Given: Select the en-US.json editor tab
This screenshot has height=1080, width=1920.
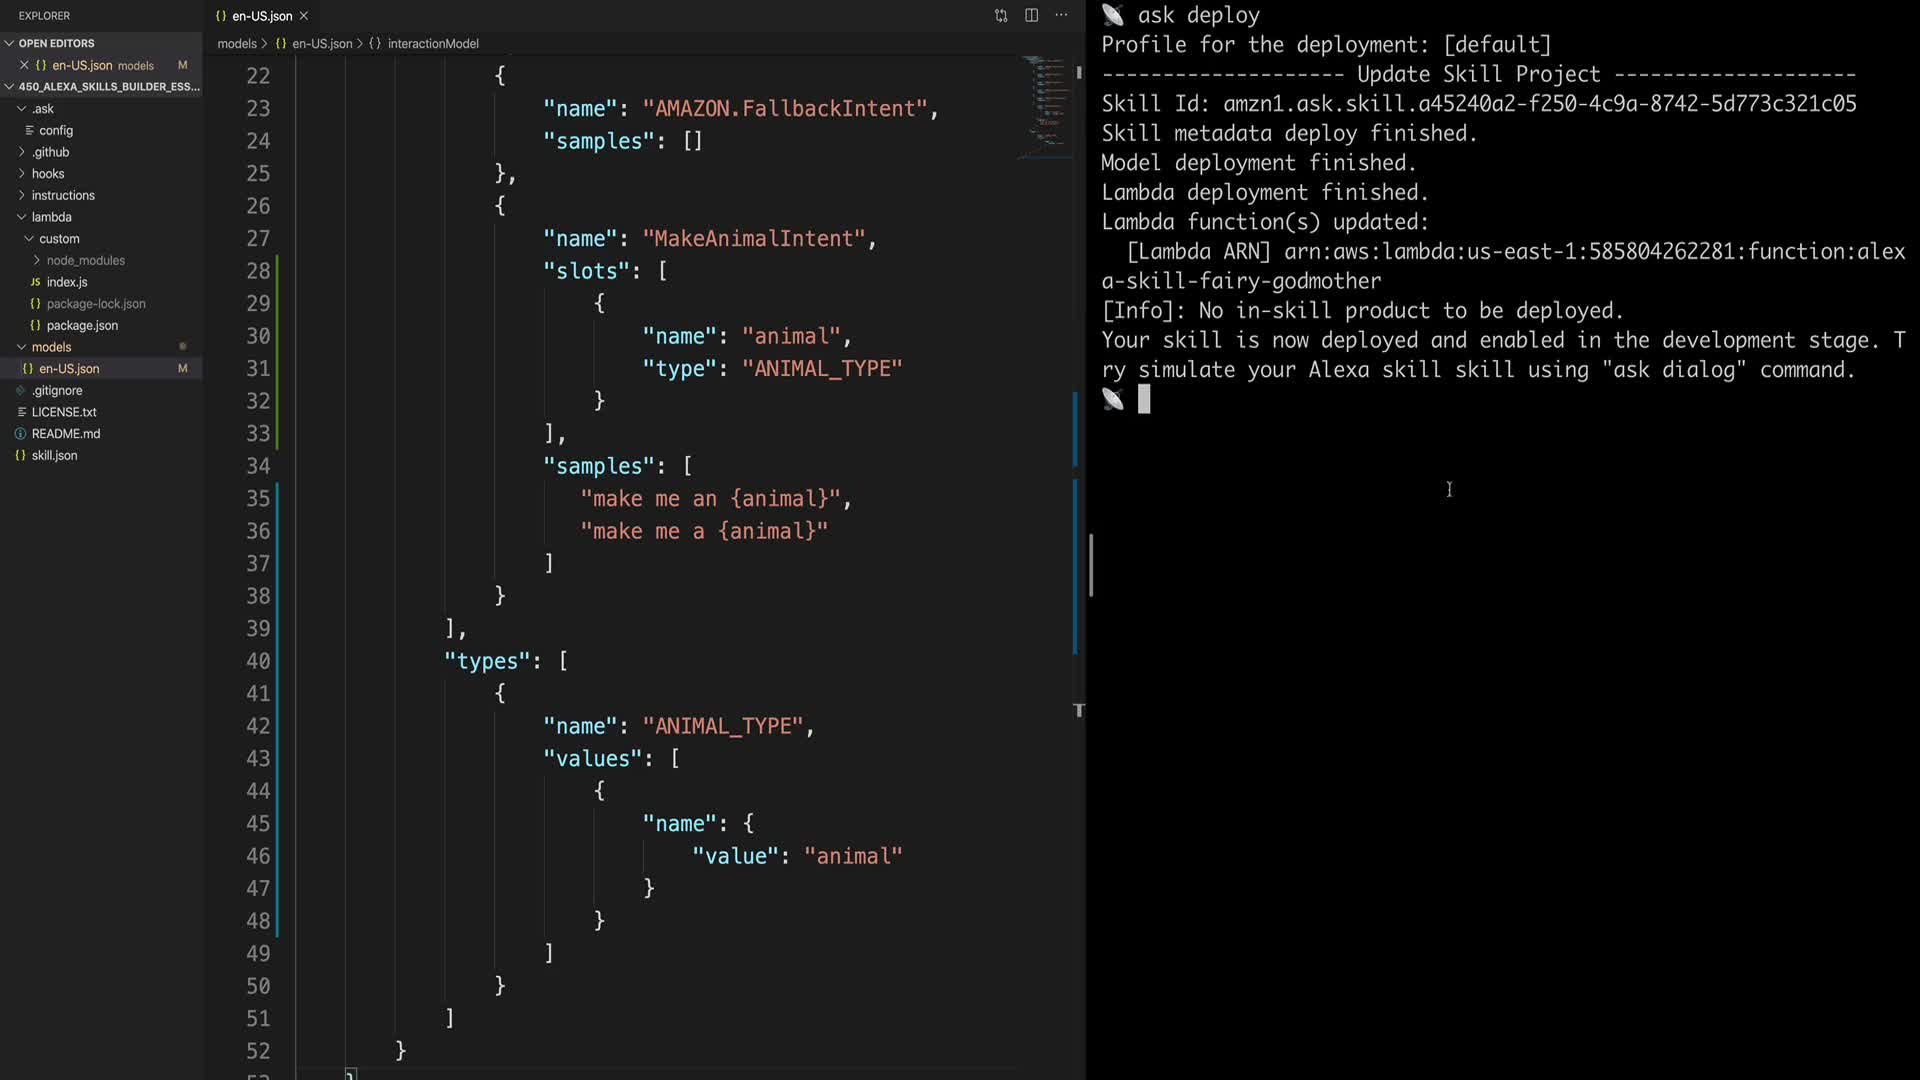Looking at the screenshot, I should coord(261,16).
